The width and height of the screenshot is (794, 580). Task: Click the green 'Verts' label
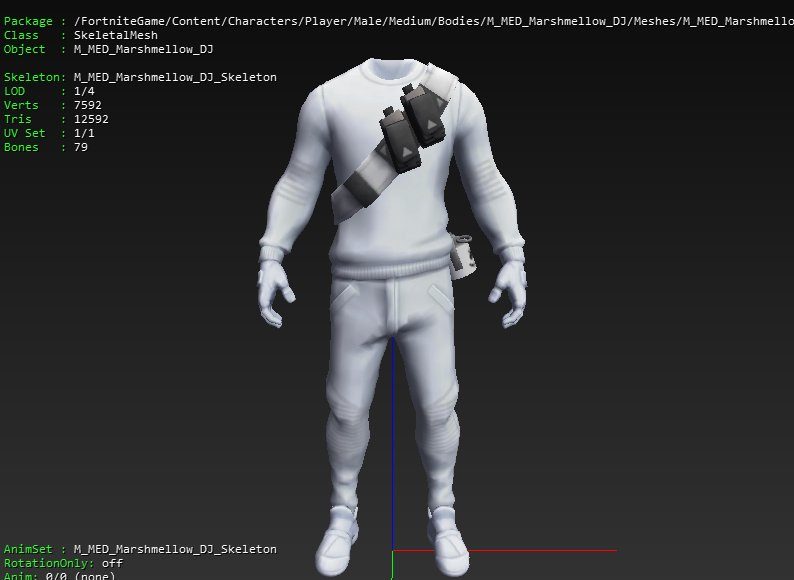[21, 105]
